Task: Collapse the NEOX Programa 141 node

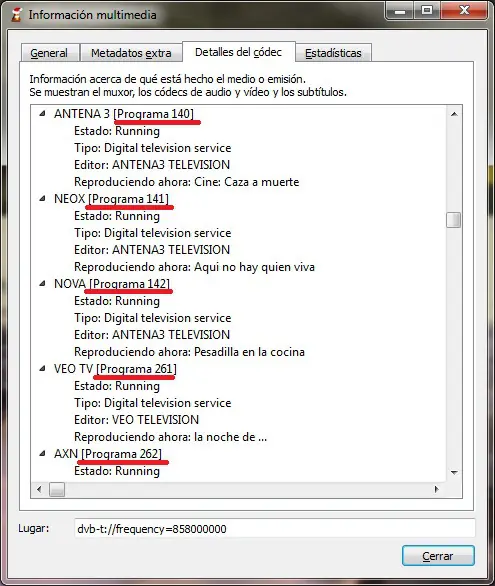Action: click(x=43, y=198)
